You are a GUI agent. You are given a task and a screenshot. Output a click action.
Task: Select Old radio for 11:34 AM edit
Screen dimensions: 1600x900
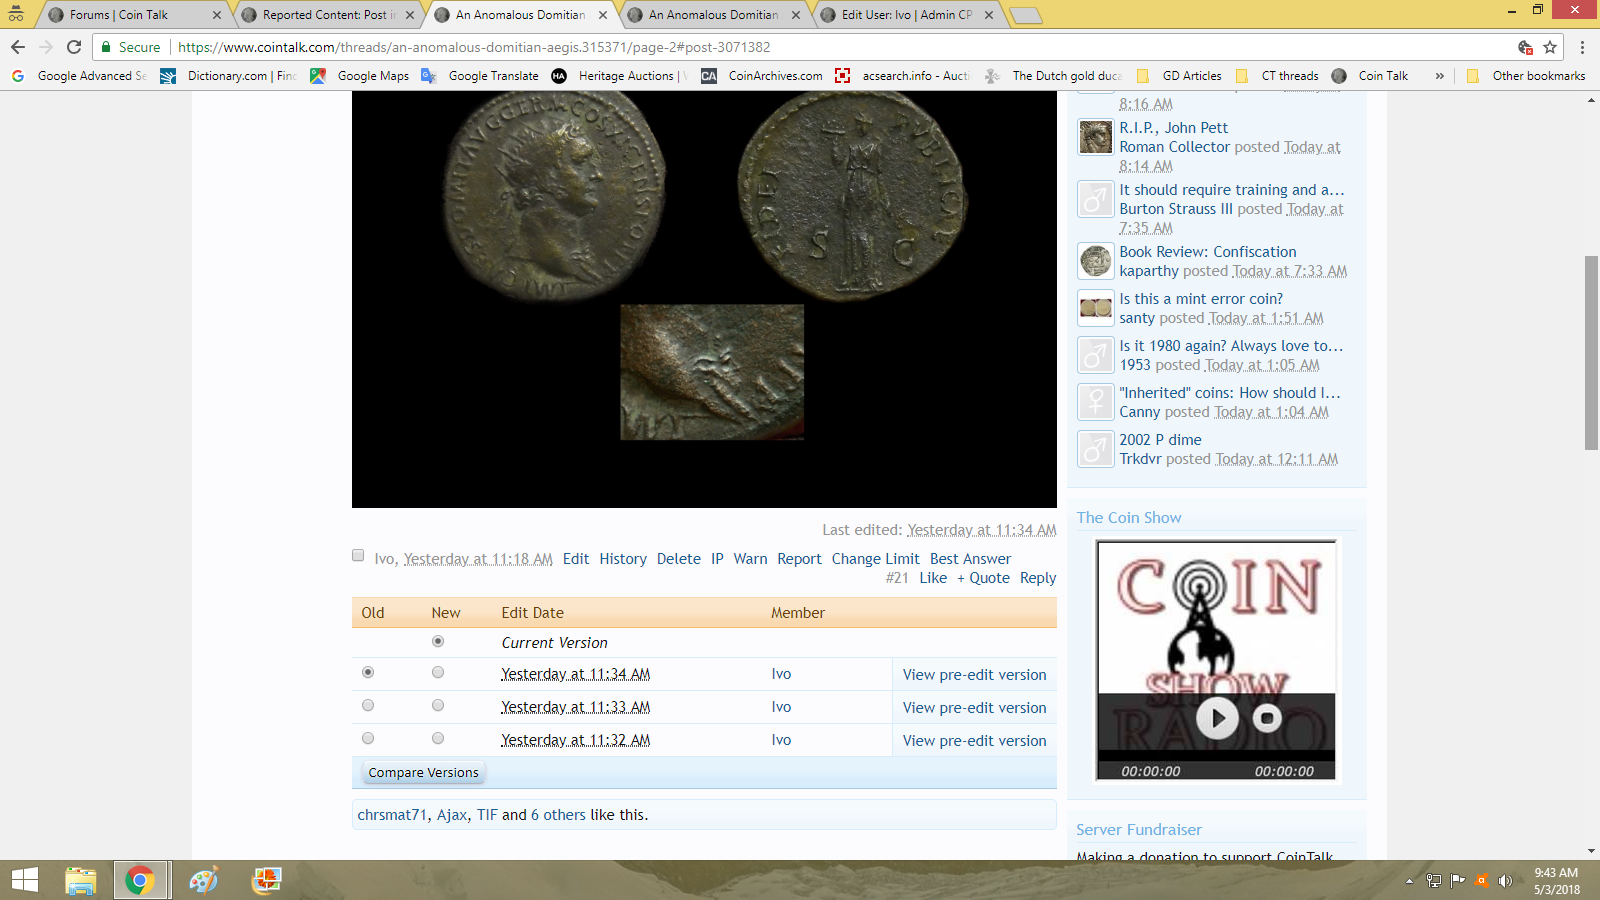[368, 673]
